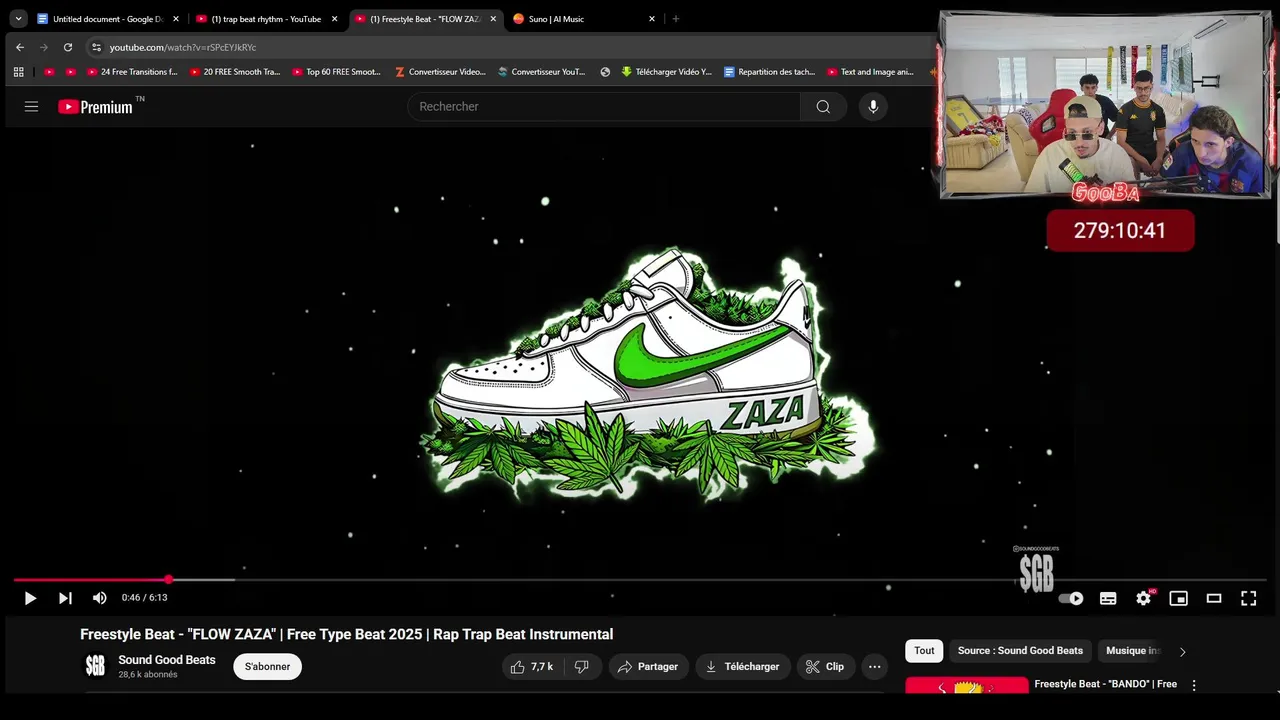This screenshot has height=720, width=1280.
Task: Click the Rechercher search field
Action: (604, 106)
